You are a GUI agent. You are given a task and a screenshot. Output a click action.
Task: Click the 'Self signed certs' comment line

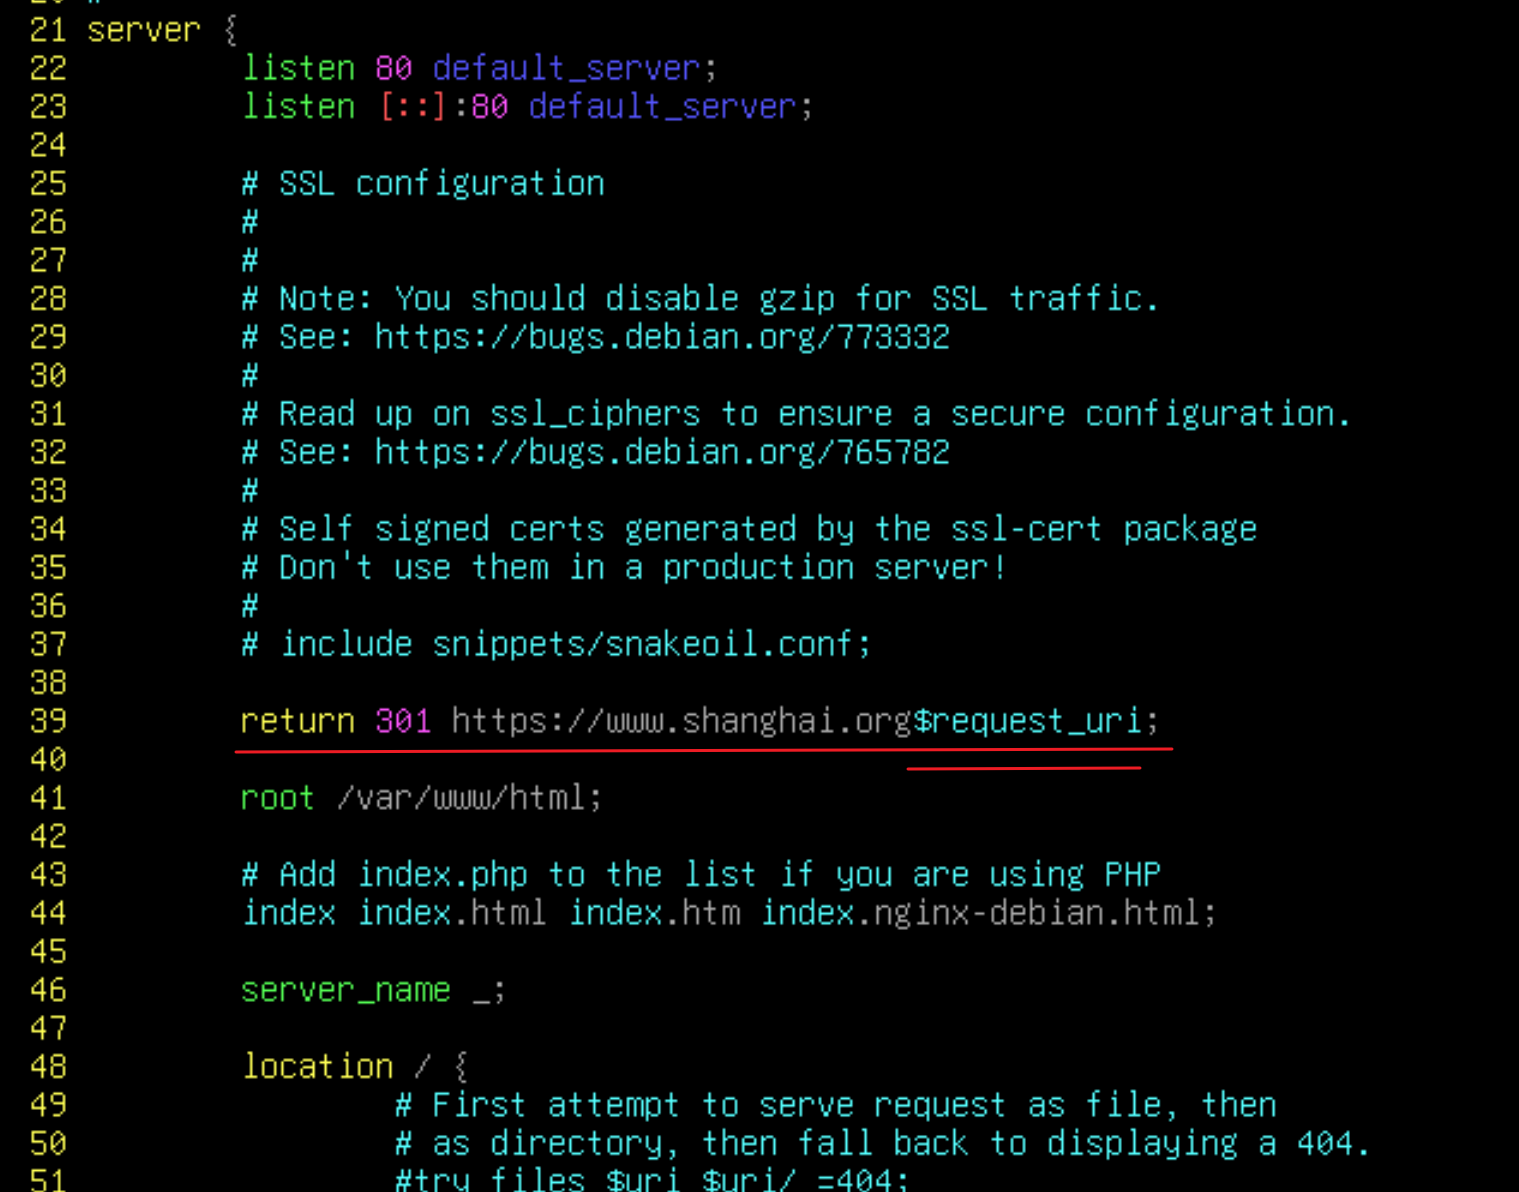(x=750, y=529)
